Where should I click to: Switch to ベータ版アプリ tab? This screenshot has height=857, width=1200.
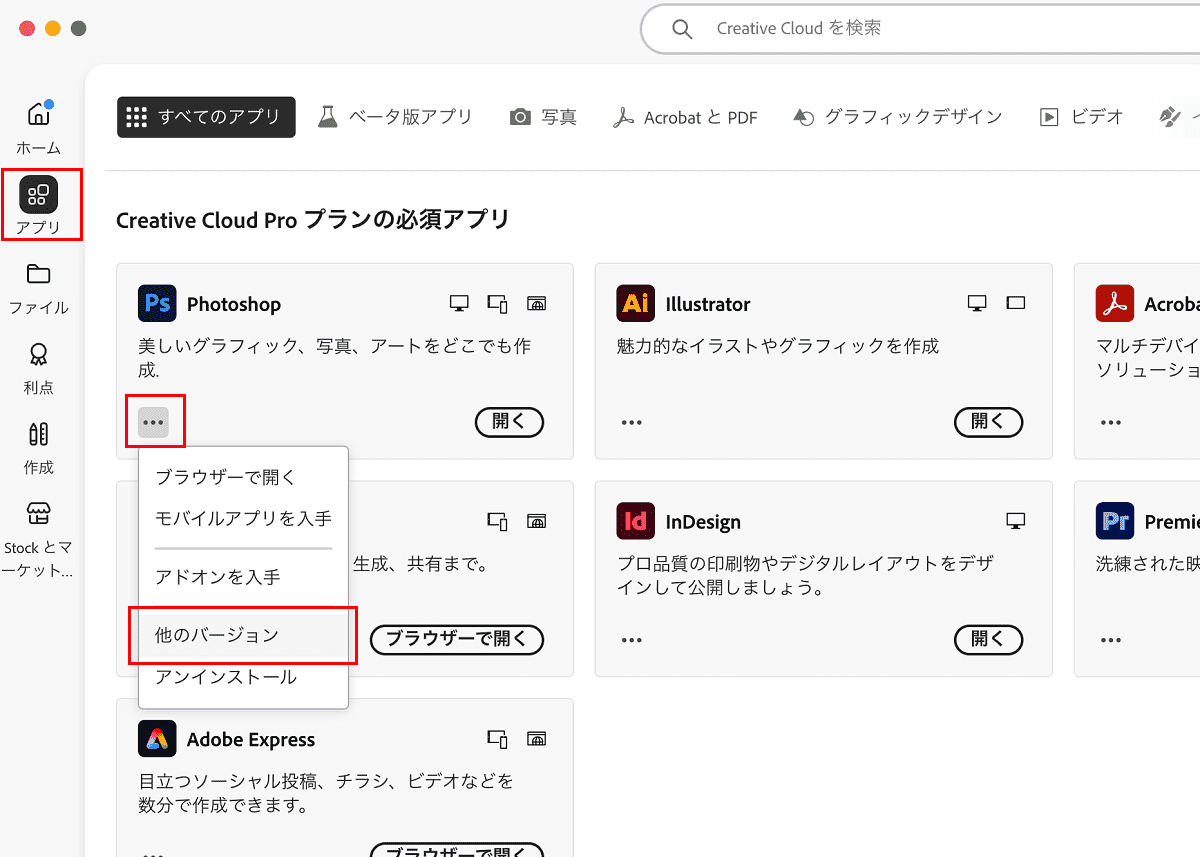pyautogui.click(x=395, y=117)
